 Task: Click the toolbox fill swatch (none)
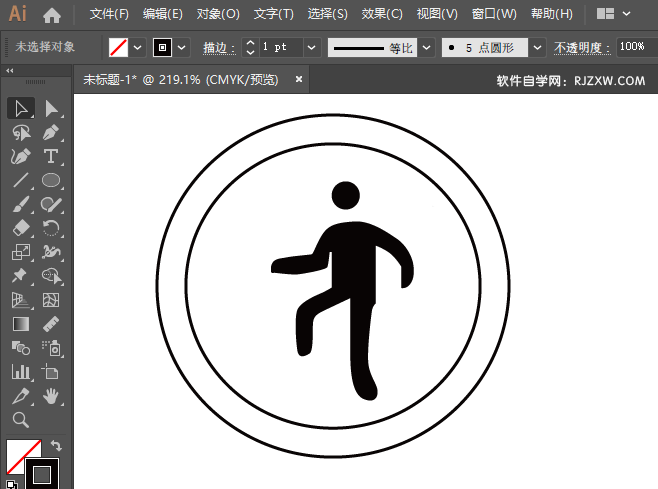pos(24,457)
